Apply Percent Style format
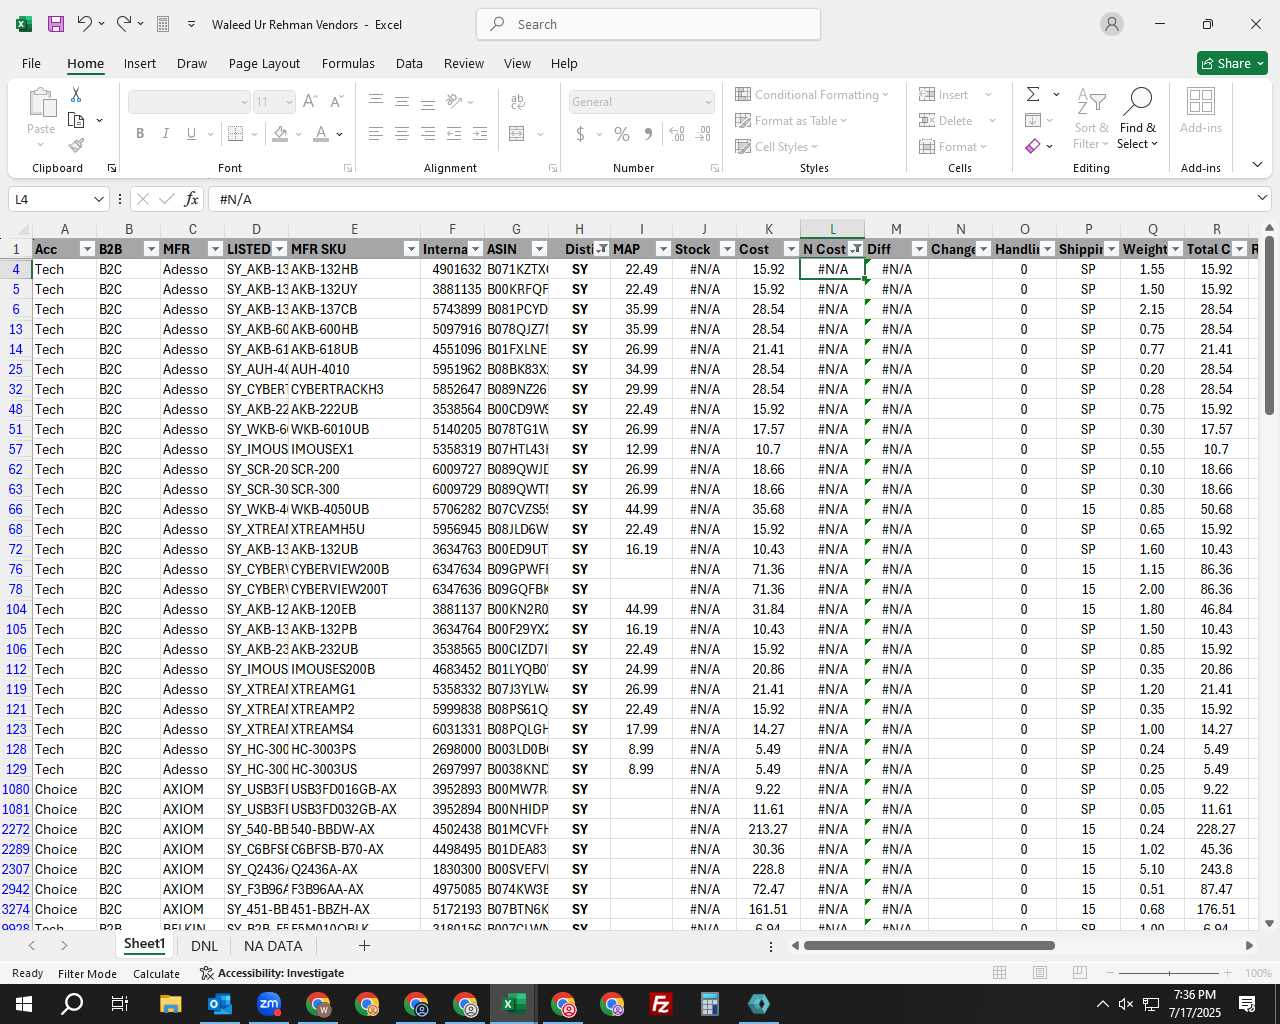This screenshot has width=1280, height=1024. 622,134
